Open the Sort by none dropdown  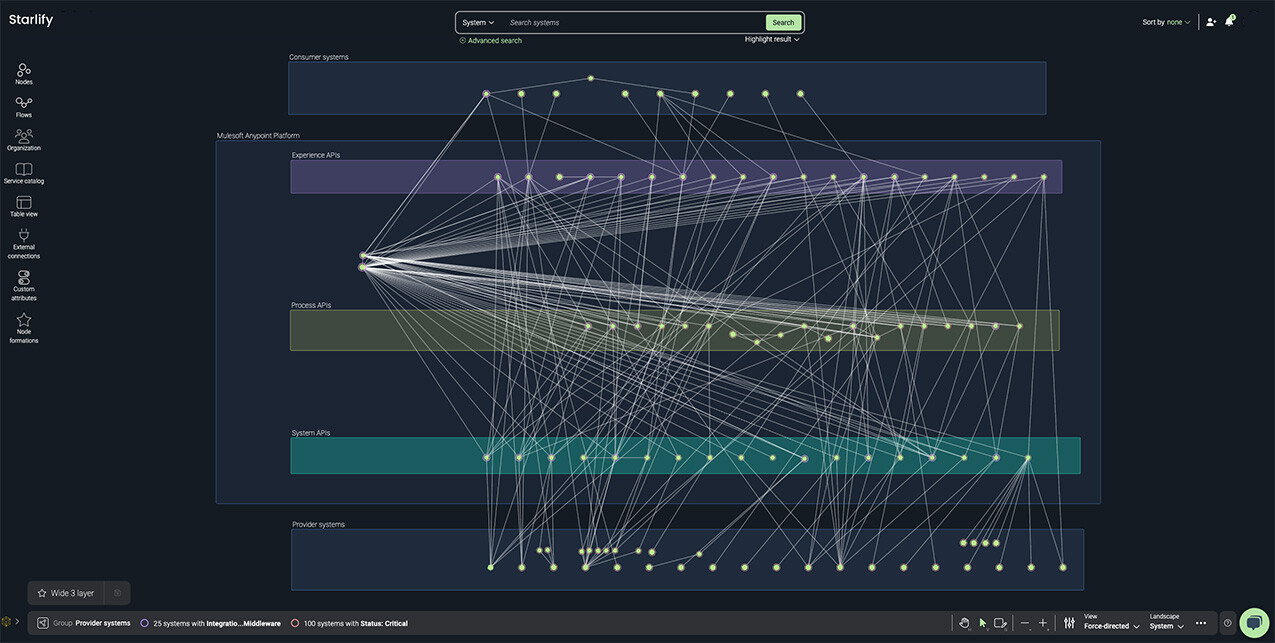tap(1166, 22)
